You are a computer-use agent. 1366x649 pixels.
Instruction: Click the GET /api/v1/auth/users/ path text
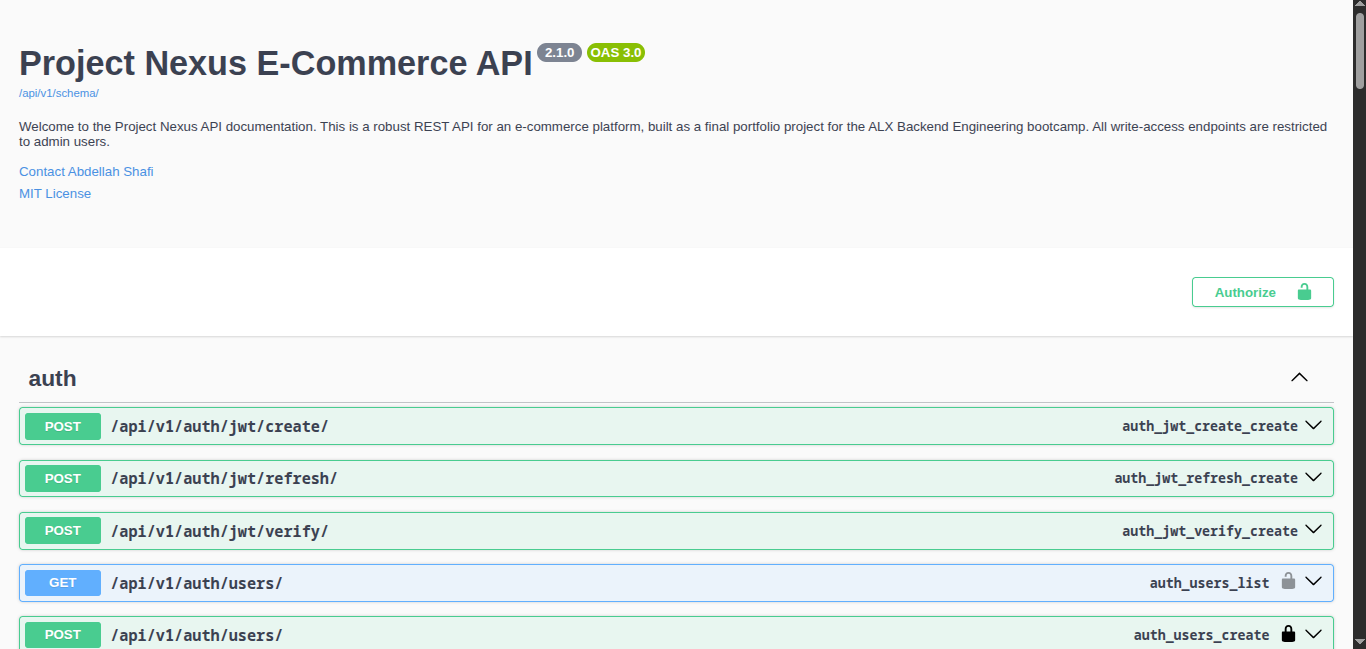tap(197, 583)
